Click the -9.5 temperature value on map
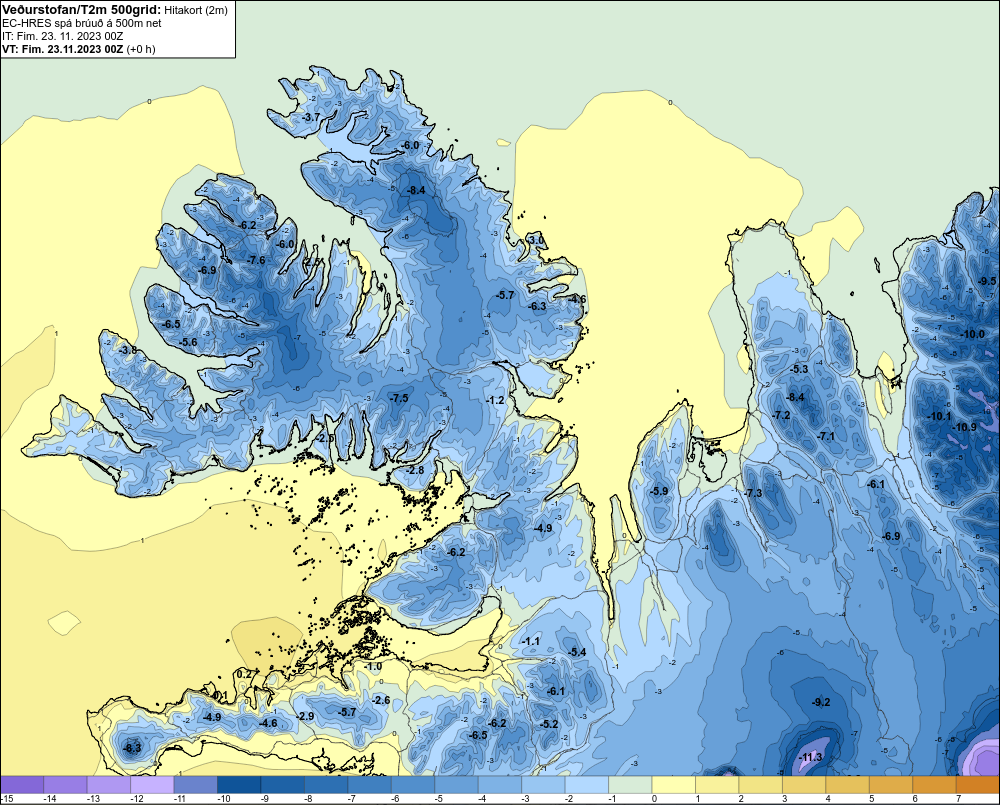 click(x=987, y=281)
